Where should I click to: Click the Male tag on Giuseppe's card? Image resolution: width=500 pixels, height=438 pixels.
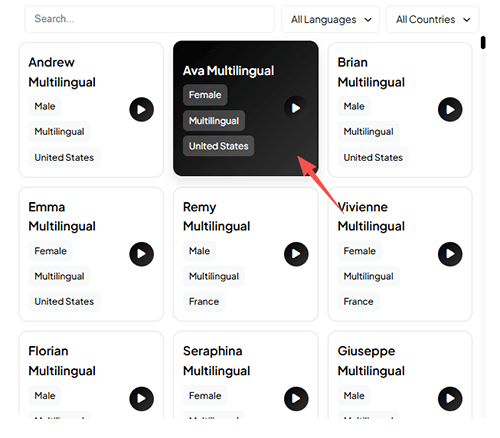click(x=354, y=396)
